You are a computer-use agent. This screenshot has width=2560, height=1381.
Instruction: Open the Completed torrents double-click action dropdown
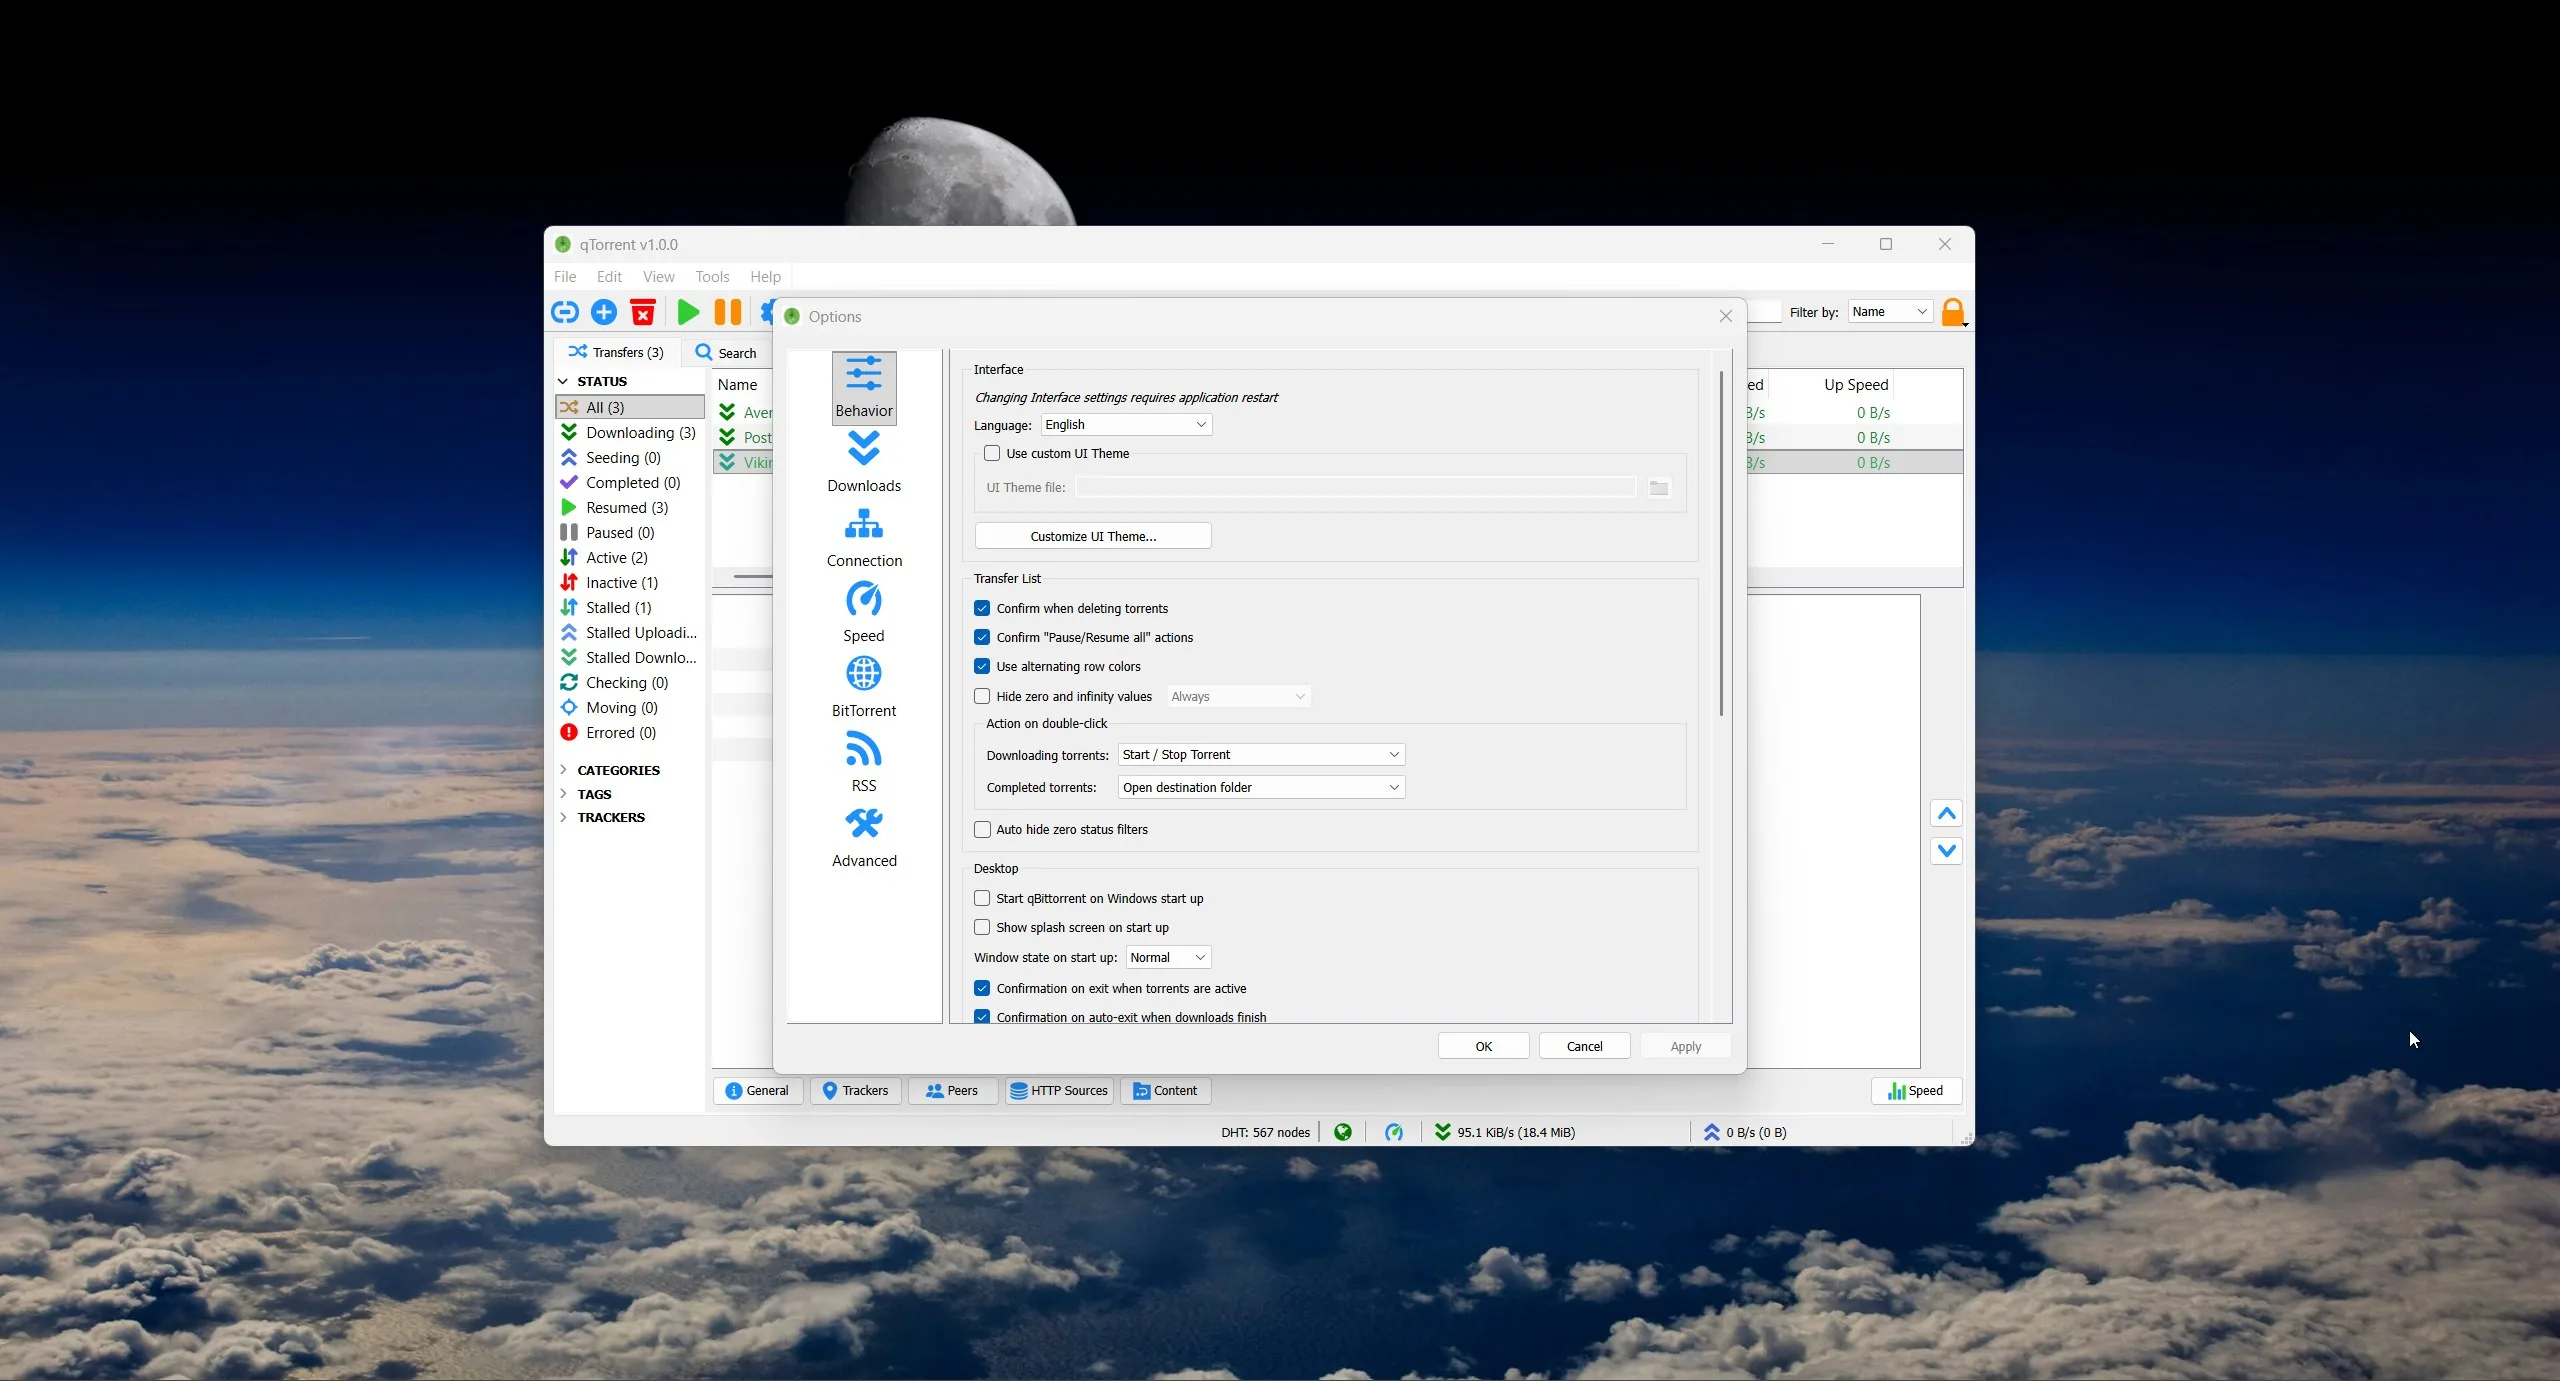coord(1261,788)
